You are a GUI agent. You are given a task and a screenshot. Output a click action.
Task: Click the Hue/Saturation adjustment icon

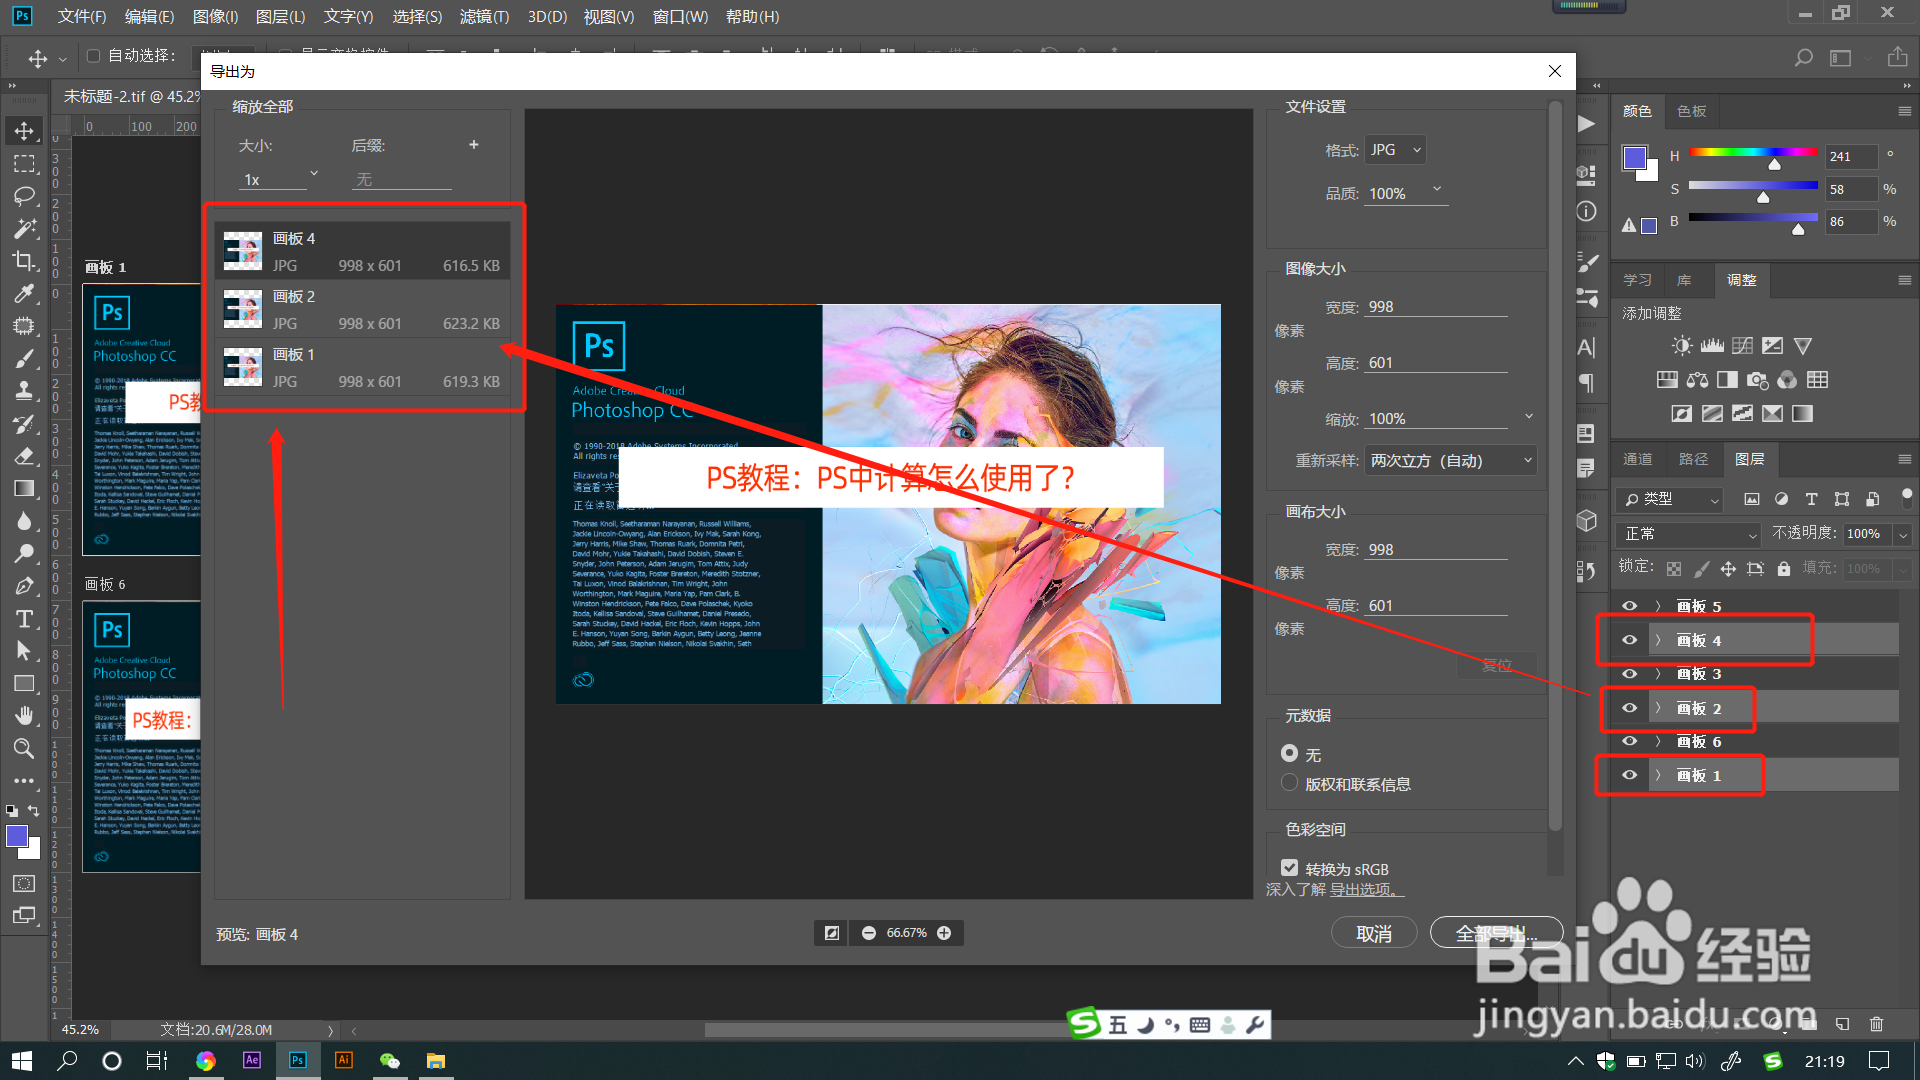(x=1667, y=380)
